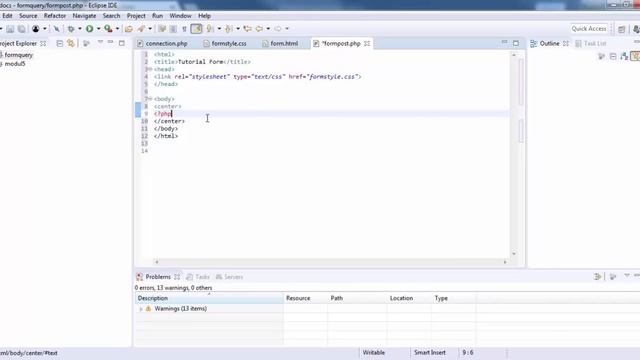Collapse All in Project Explorer
Viewport: 640px width, 360px height.
tap(60, 43)
